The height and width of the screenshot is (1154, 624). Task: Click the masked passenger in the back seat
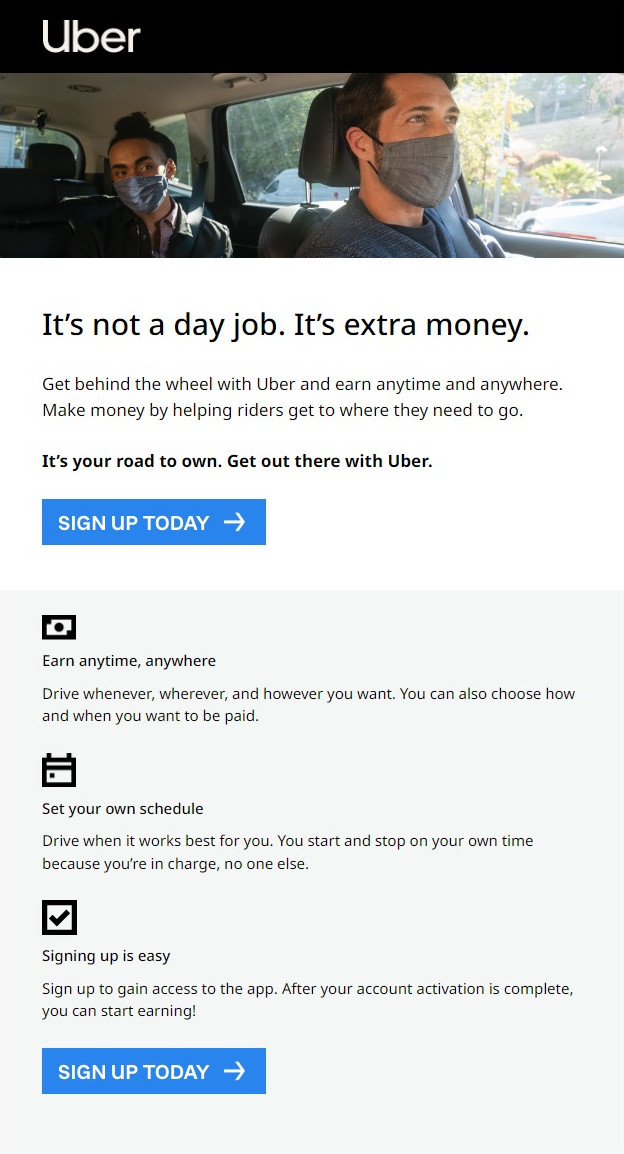(x=142, y=185)
